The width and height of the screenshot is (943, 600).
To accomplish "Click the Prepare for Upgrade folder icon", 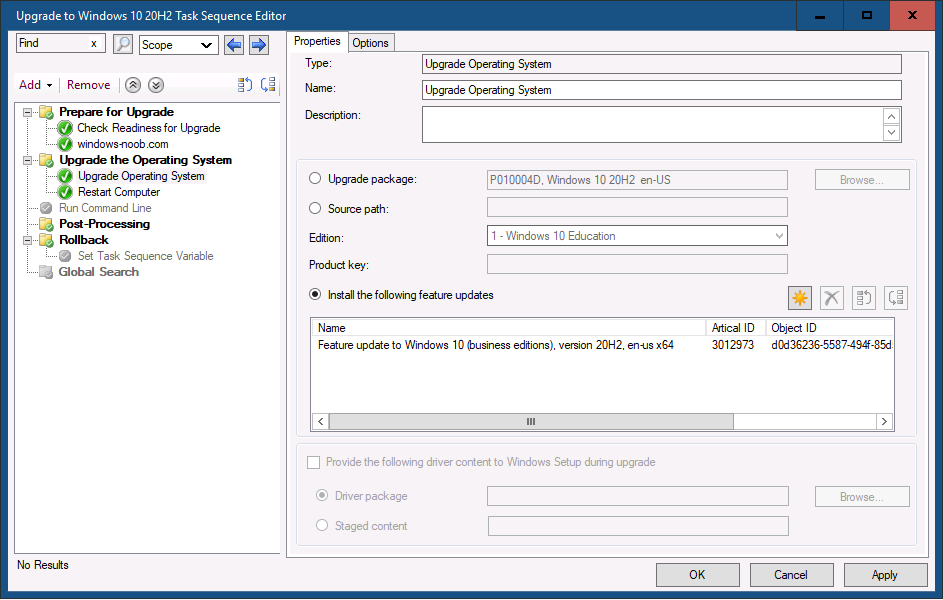I will tap(46, 112).
